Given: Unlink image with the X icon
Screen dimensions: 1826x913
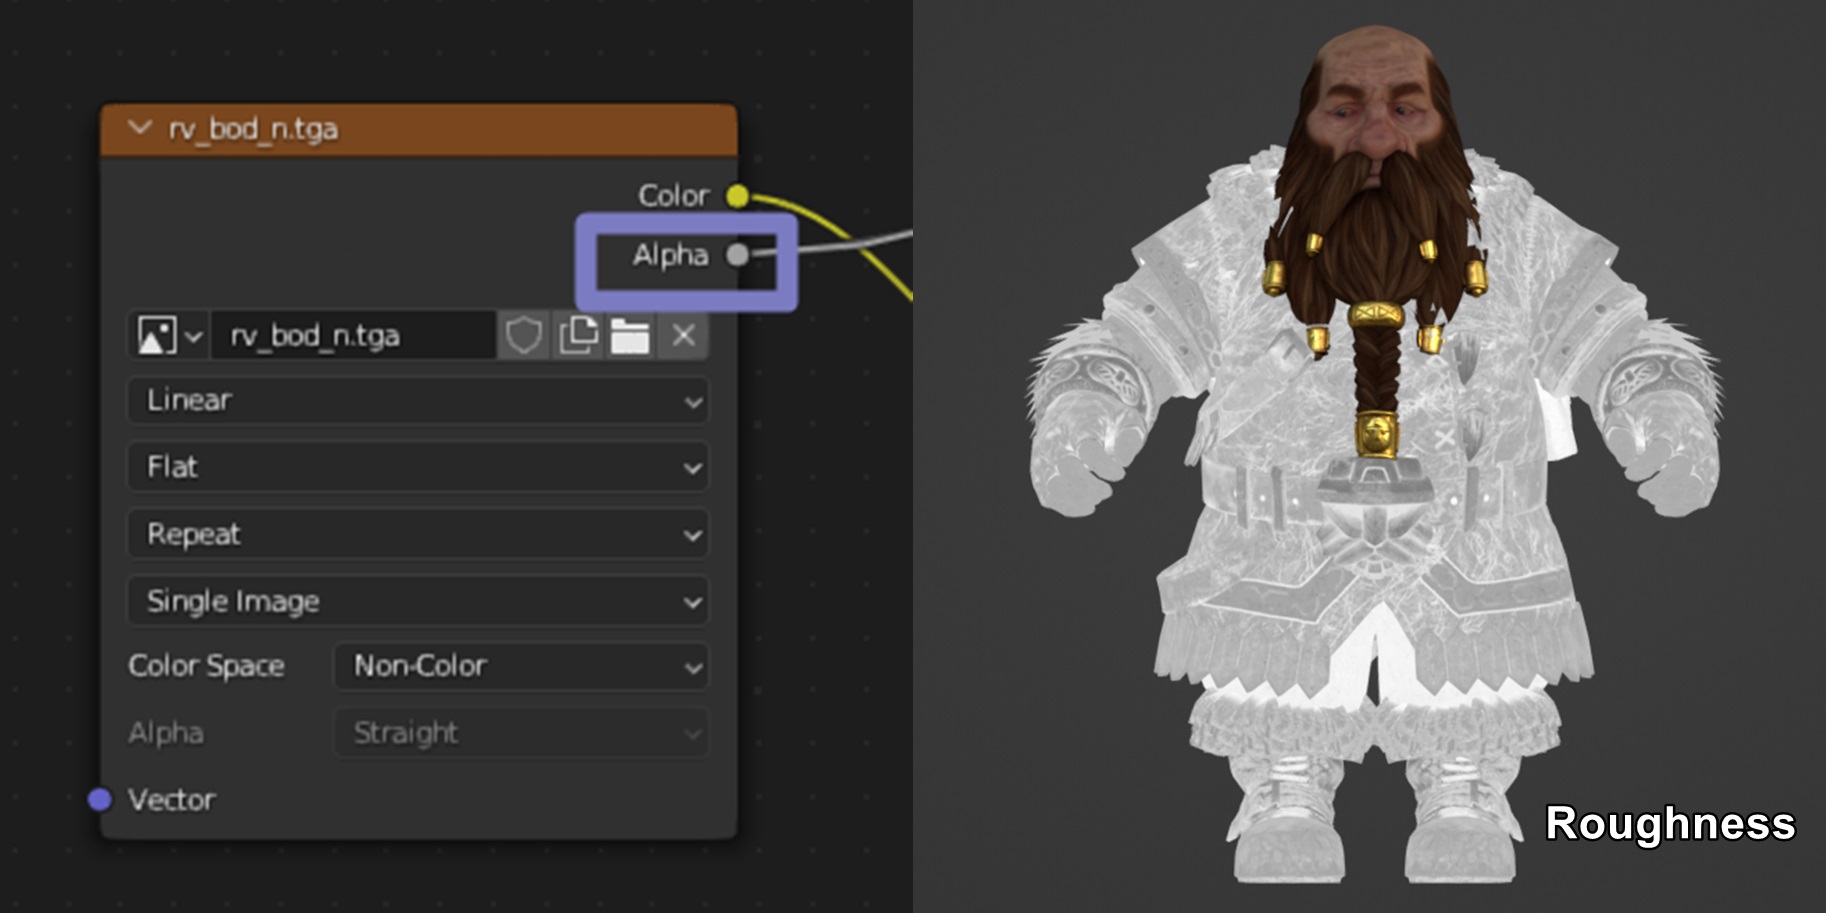Looking at the screenshot, I should pyautogui.click(x=684, y=336).
